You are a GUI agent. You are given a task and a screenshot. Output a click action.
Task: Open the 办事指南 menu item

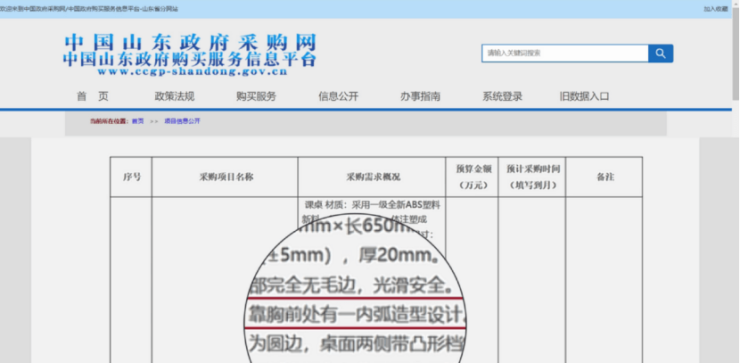tap(420, 97)
